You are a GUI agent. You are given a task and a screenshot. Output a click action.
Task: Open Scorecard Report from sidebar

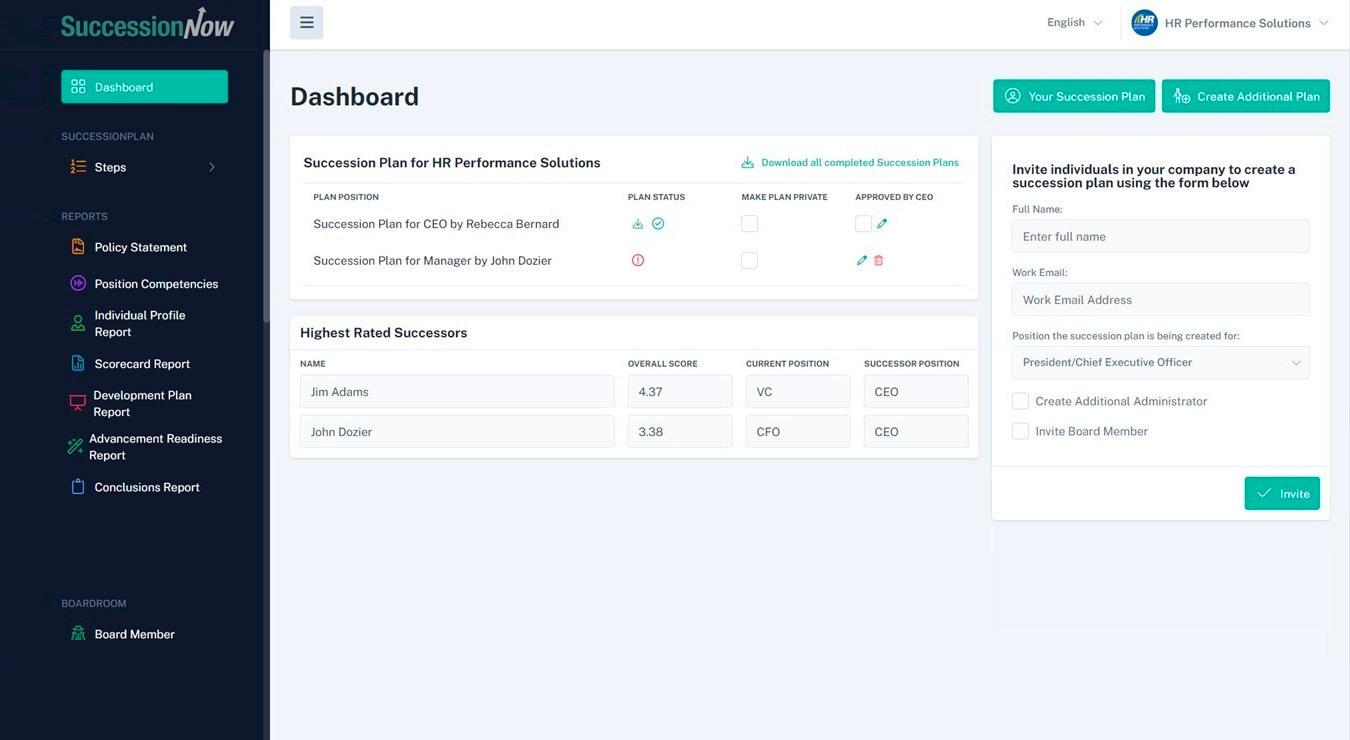142,364
